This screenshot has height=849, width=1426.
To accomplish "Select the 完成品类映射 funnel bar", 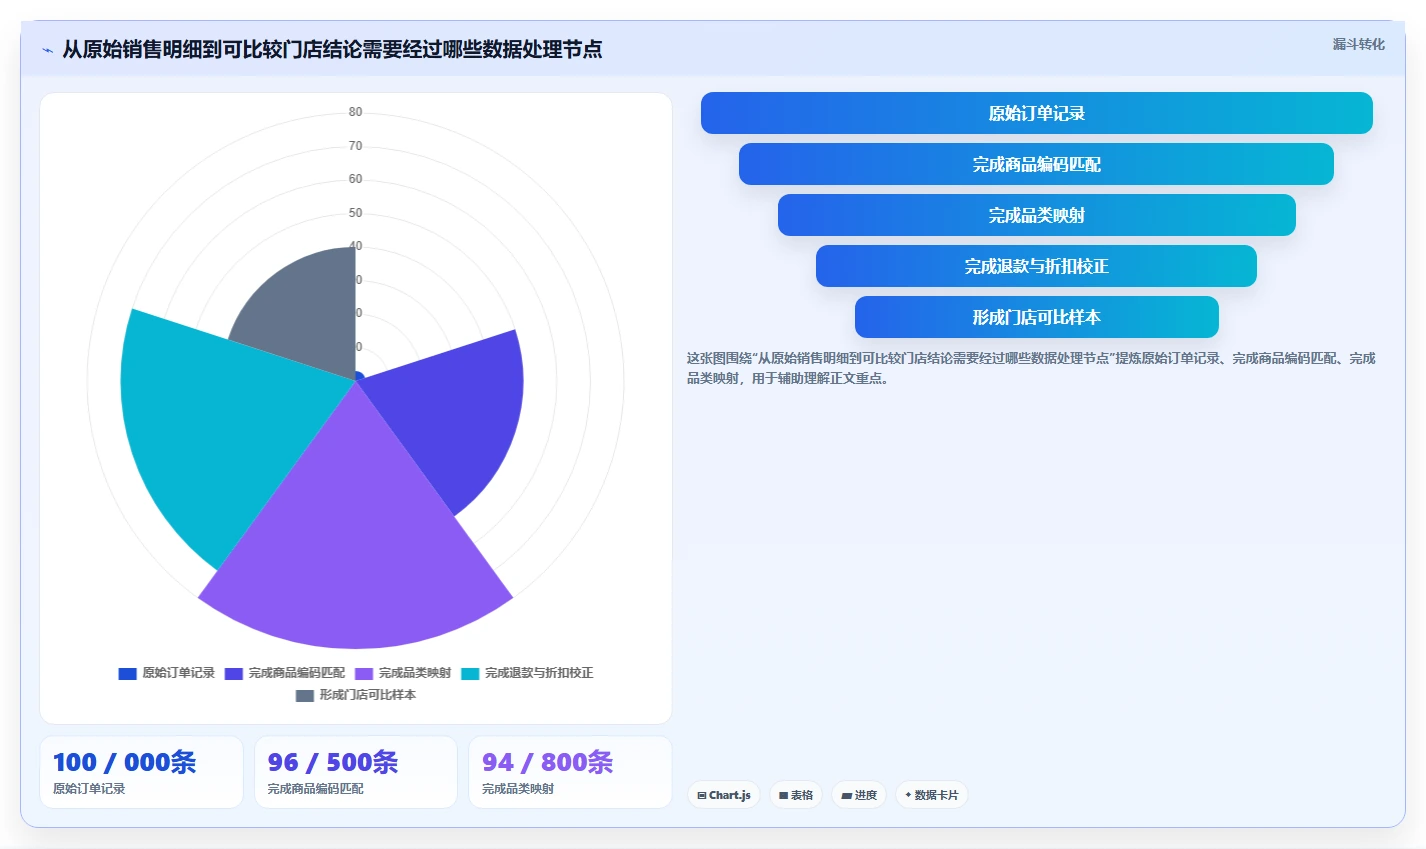I will tap(1036, 215).
